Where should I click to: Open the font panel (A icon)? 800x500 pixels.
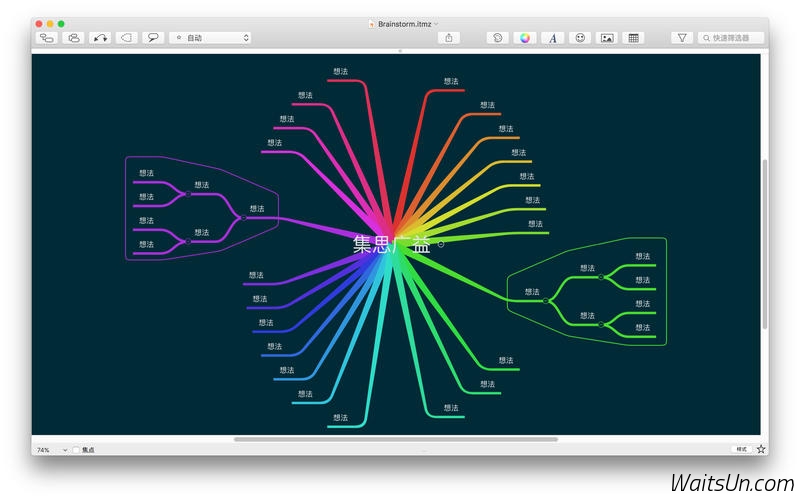click(x=553, y=38)
